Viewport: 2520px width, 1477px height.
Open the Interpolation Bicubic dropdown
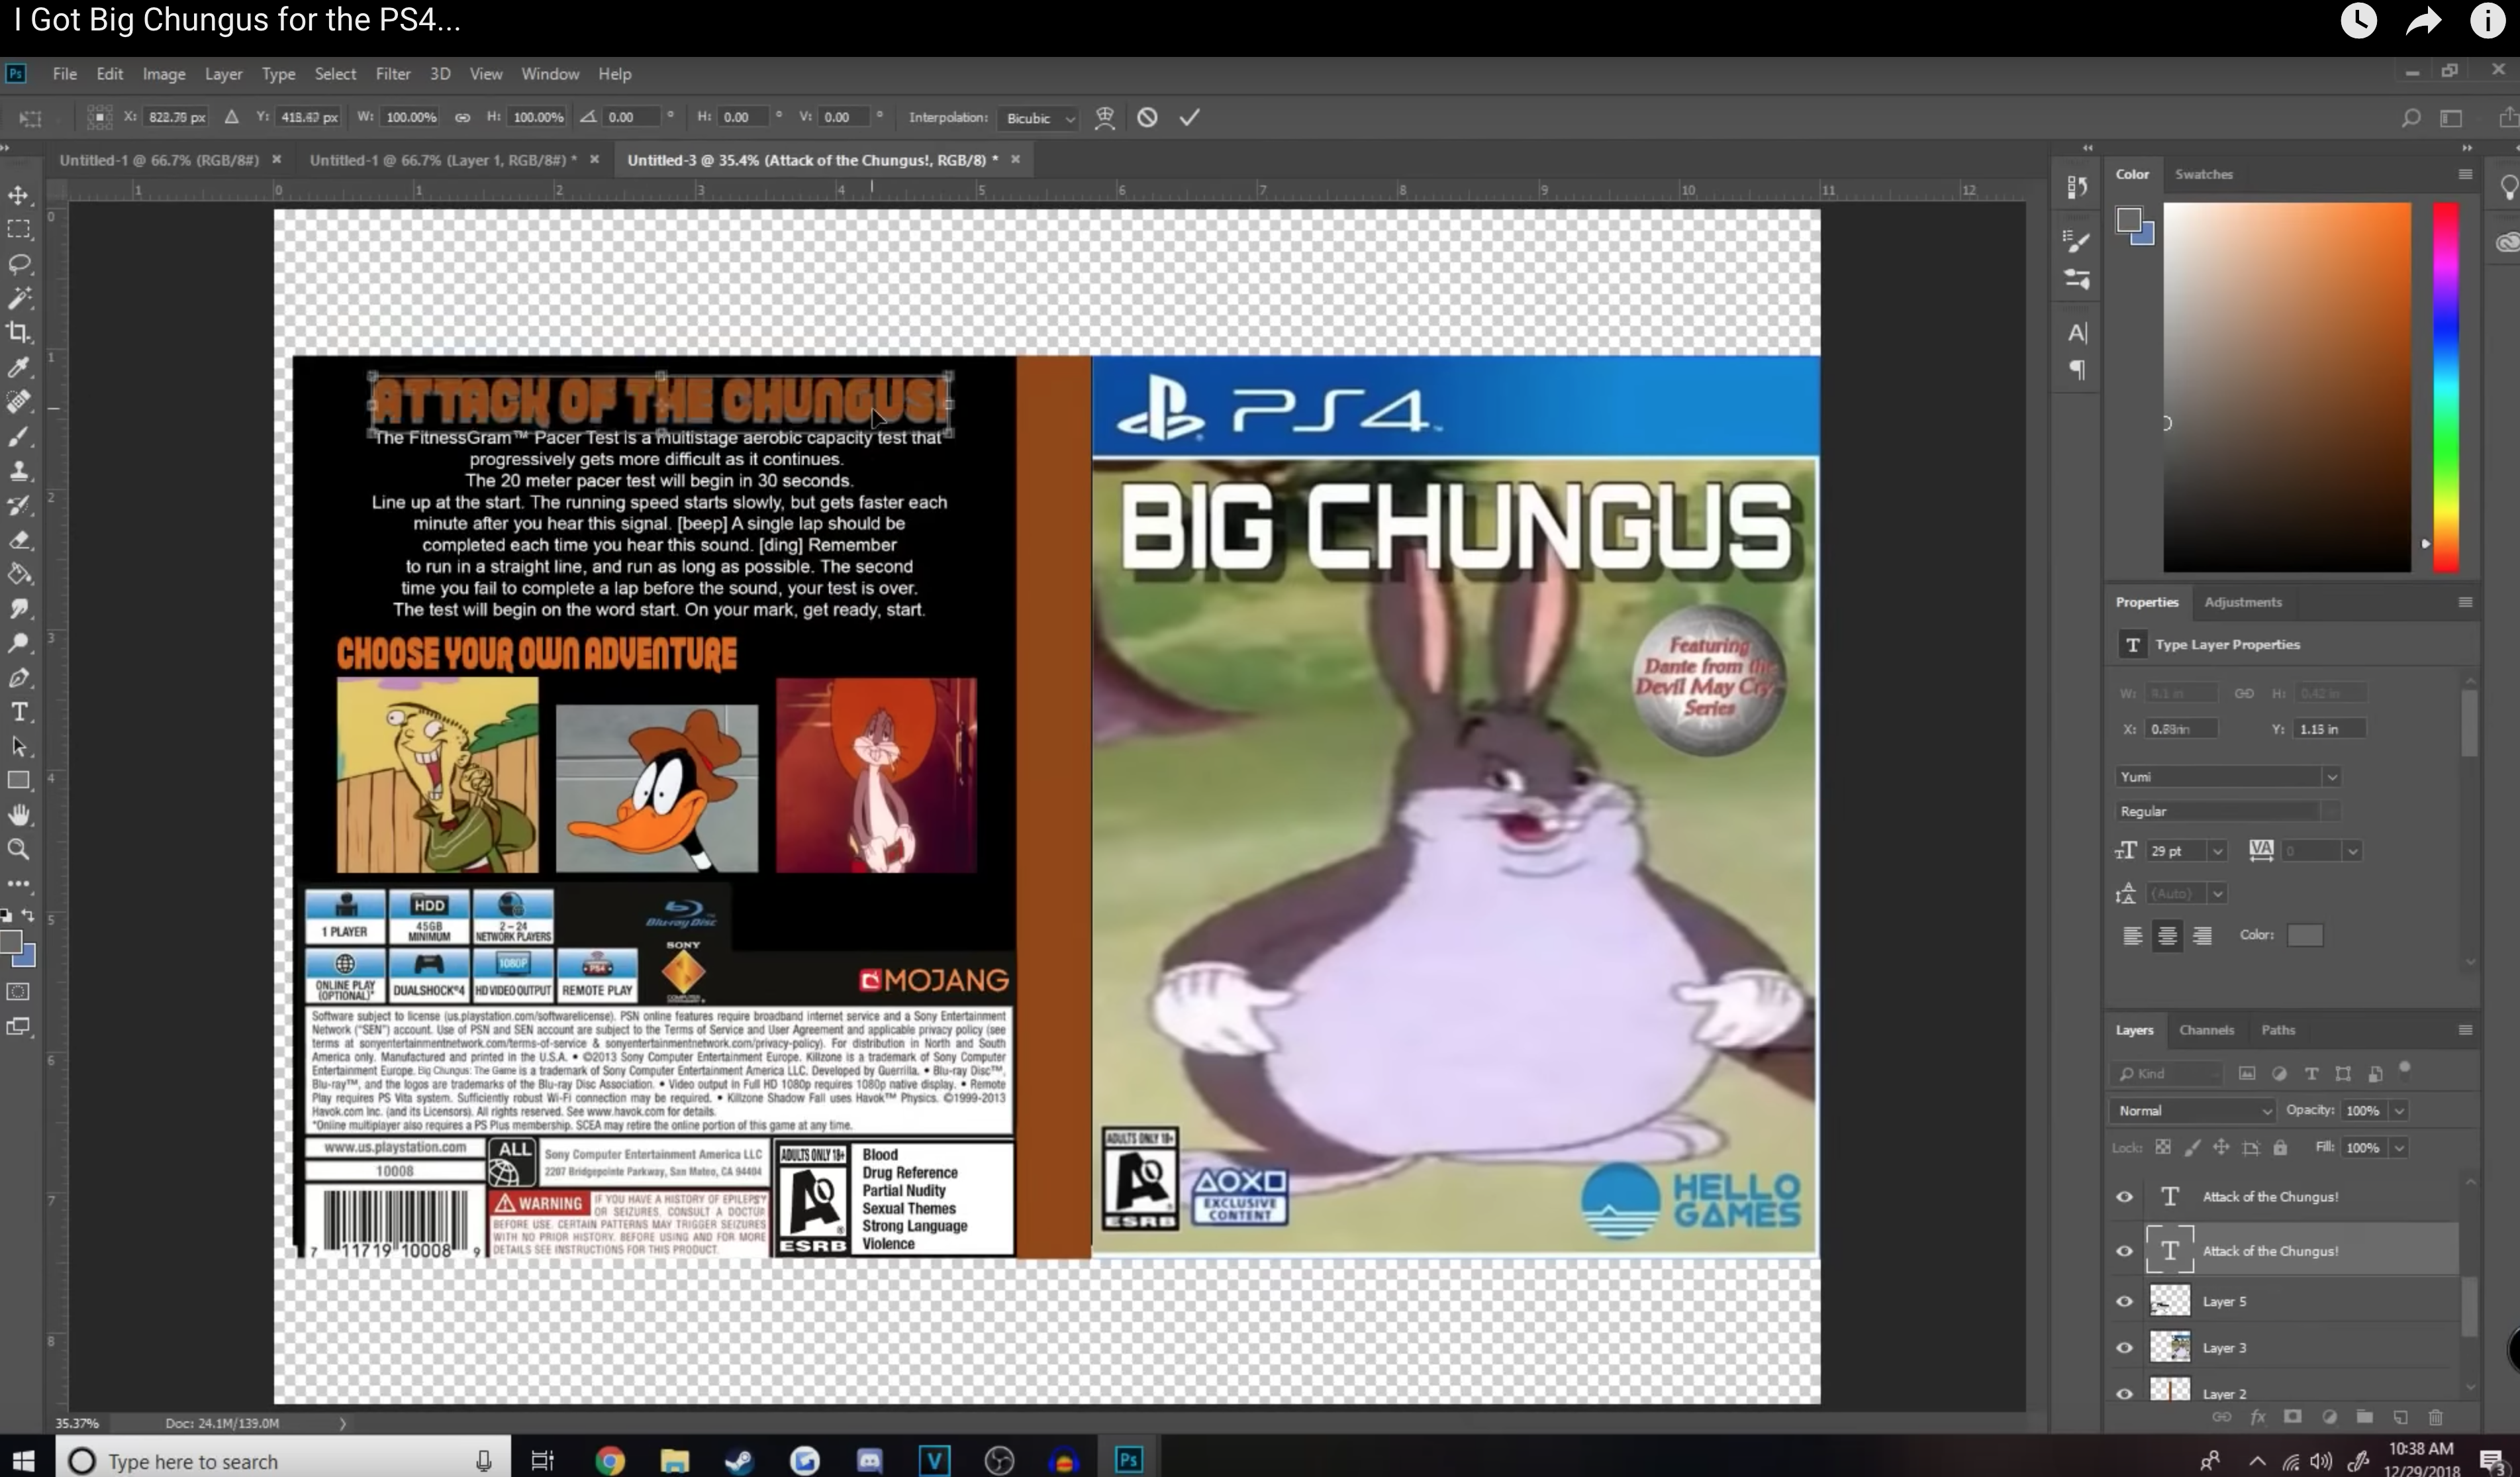[1040, 118]
